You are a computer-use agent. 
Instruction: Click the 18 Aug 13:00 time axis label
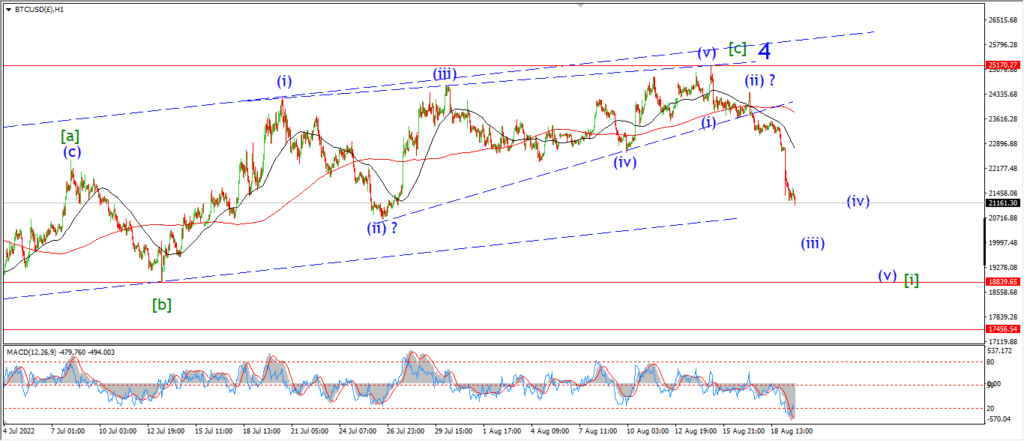pos(794,432)
